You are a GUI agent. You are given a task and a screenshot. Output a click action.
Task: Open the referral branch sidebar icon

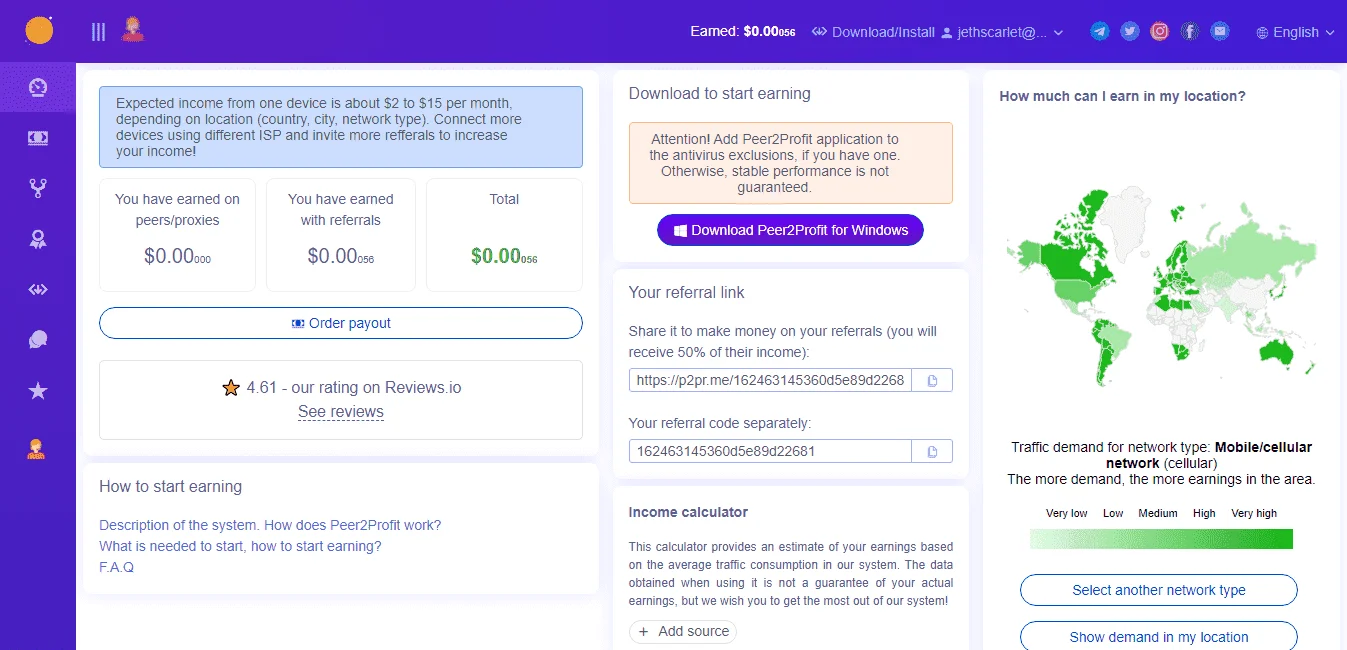[x=38, y=188]
